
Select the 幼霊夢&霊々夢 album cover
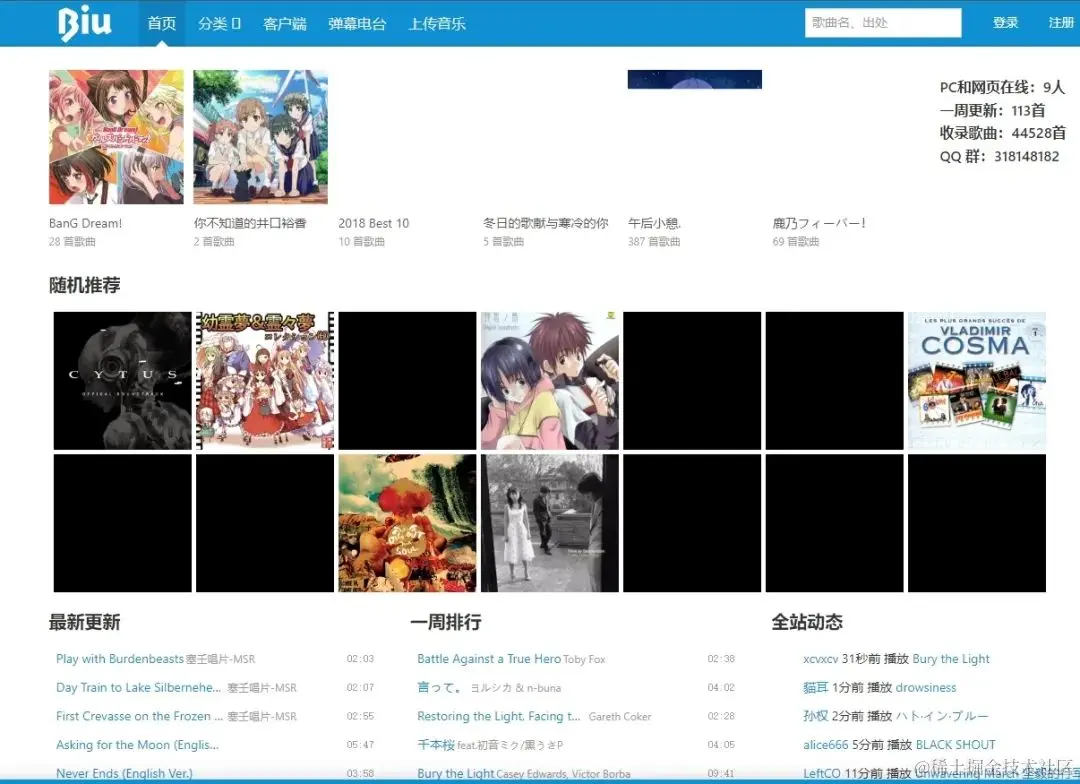pos(265,380)
